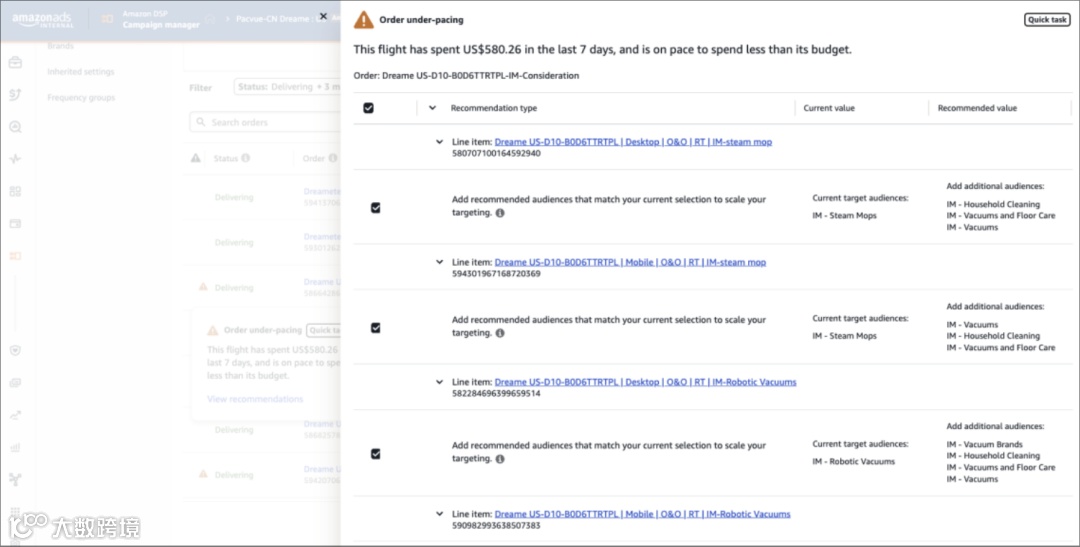Uncheck recommendation for Desktop IM-steam mop
1080x547 pixels.
tap(375, 207)
